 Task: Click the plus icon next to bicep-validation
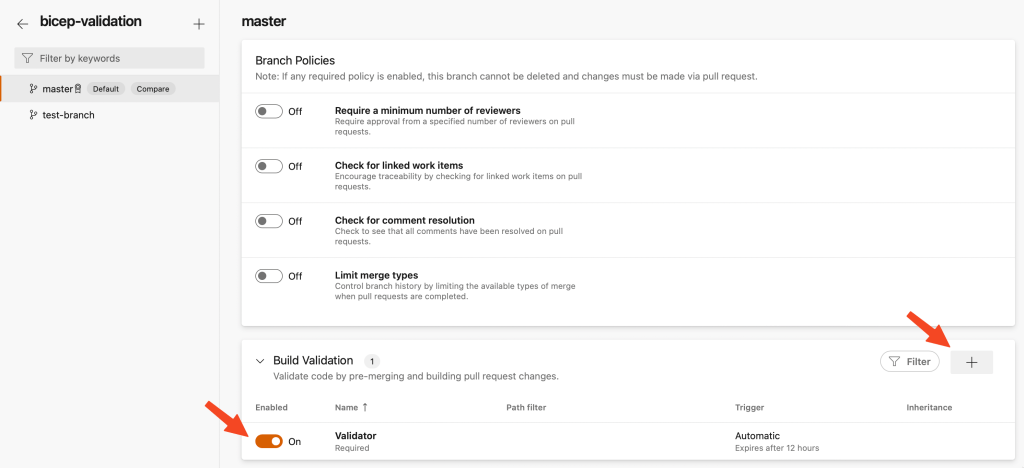click(198, 23)
